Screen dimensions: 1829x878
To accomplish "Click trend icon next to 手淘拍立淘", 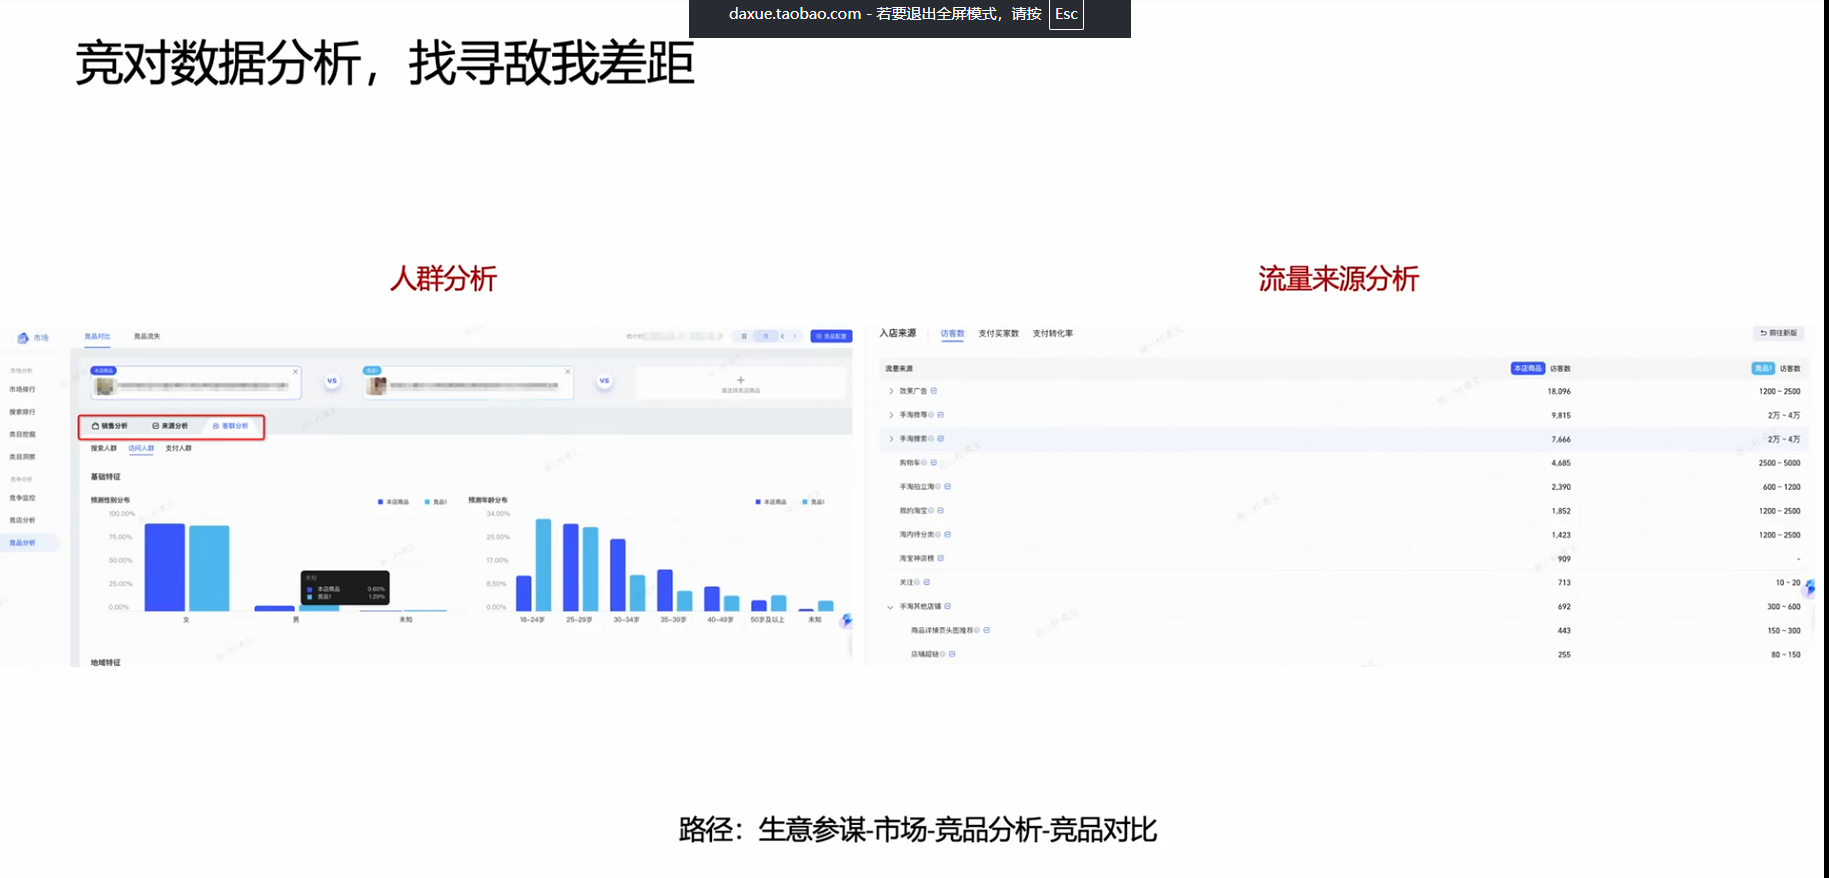I will pyautogui.click(x=948, y=487).
